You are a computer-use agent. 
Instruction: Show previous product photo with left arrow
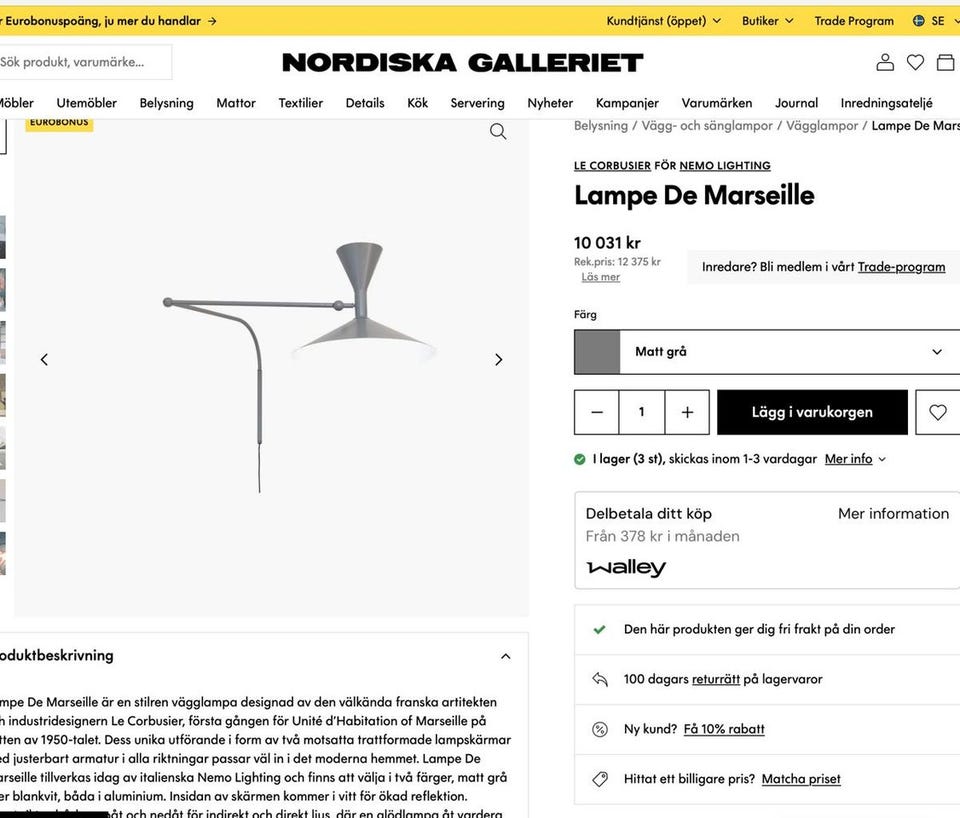[x=44, y=359]
